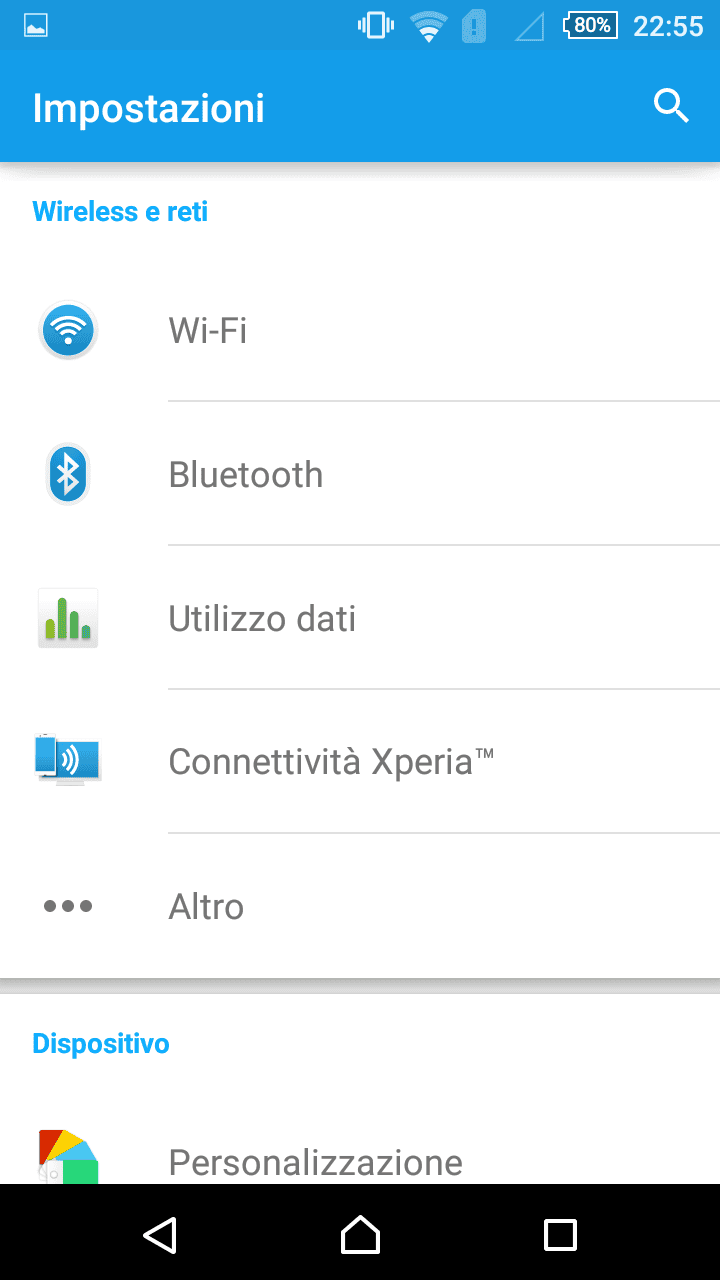
Task: Tap the vibrate mode status icon
Action: (375, 25)
